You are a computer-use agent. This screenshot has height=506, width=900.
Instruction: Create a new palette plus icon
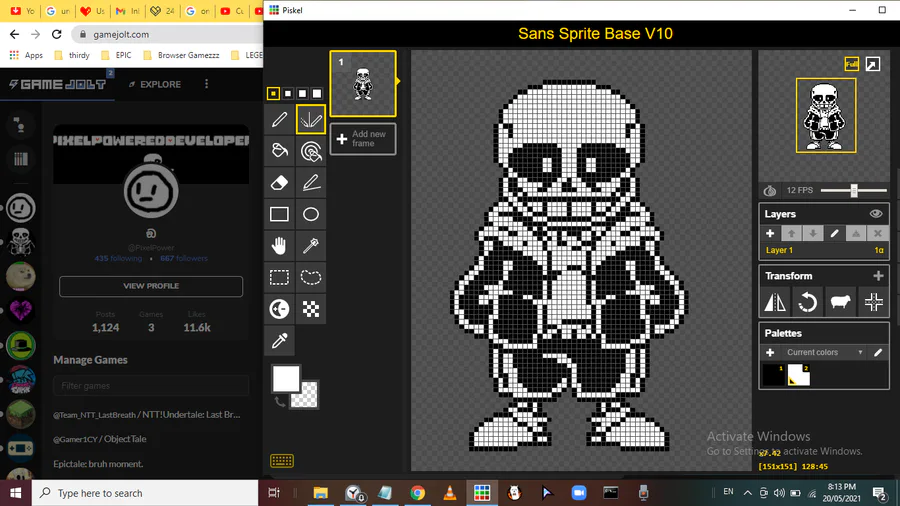pos(770,352)
